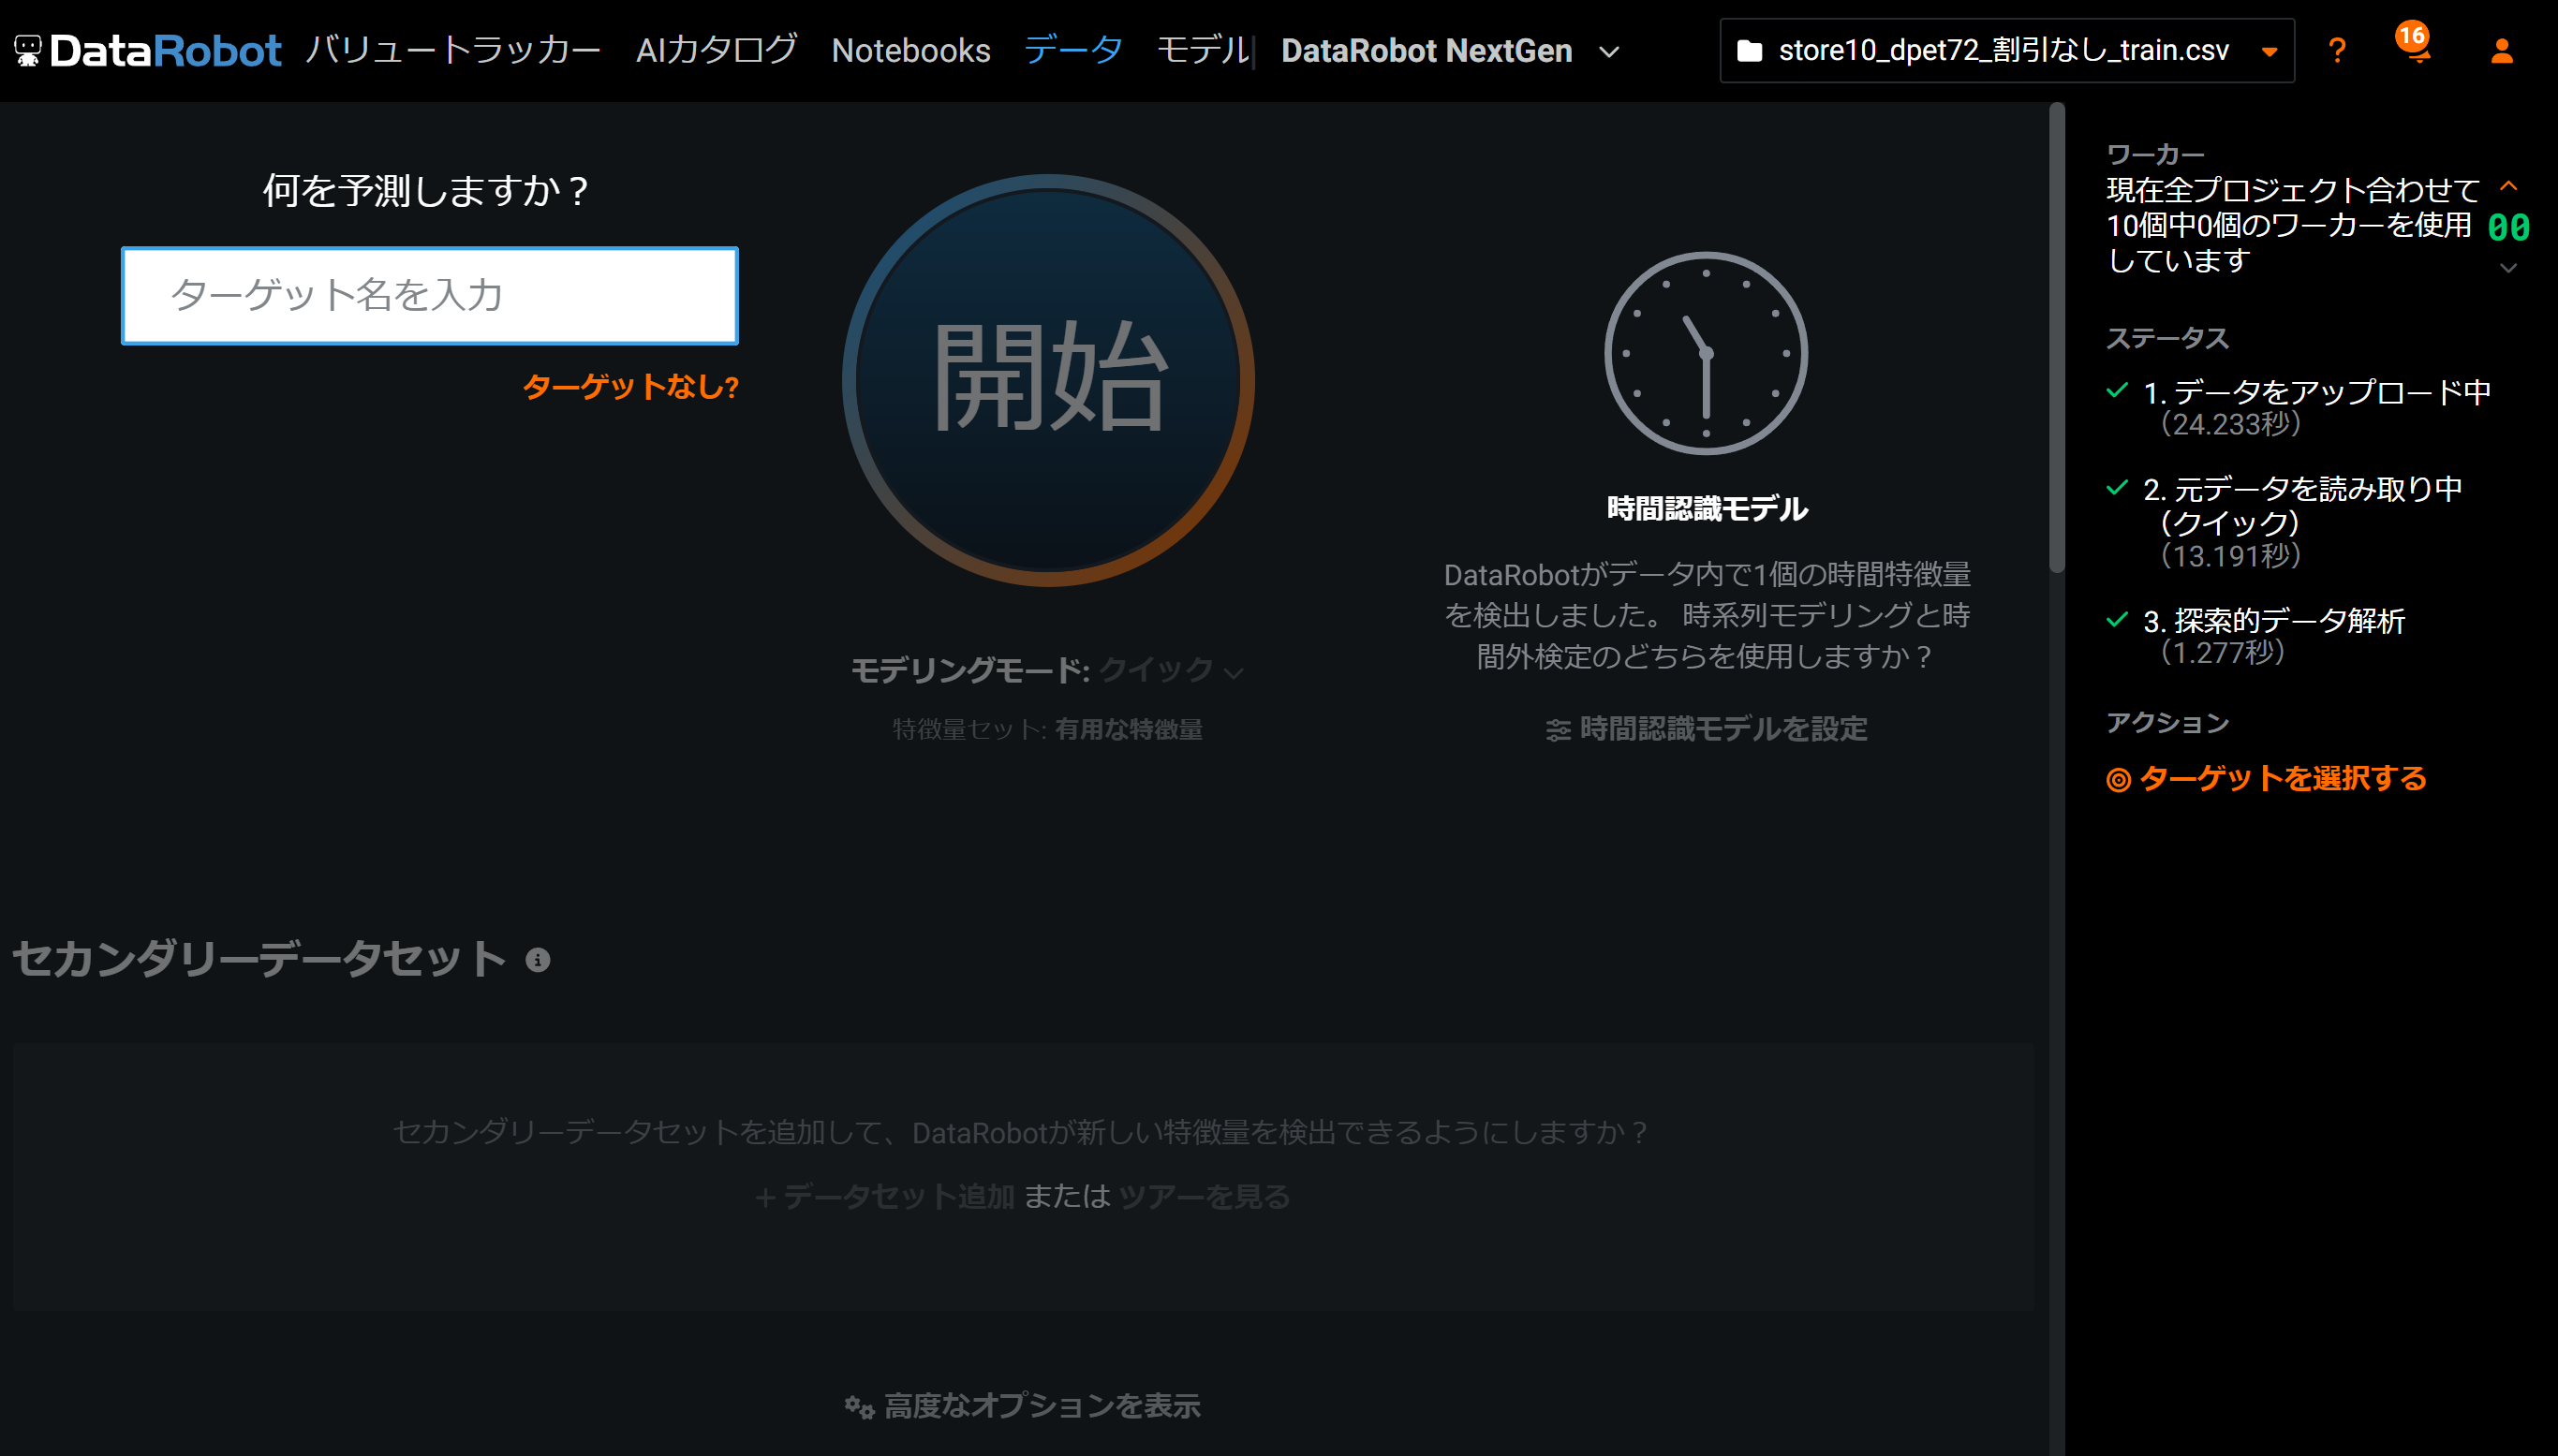2558x1456 pixels.
Task: Click the ターゲットなし? link
Action: pos(630,387)
